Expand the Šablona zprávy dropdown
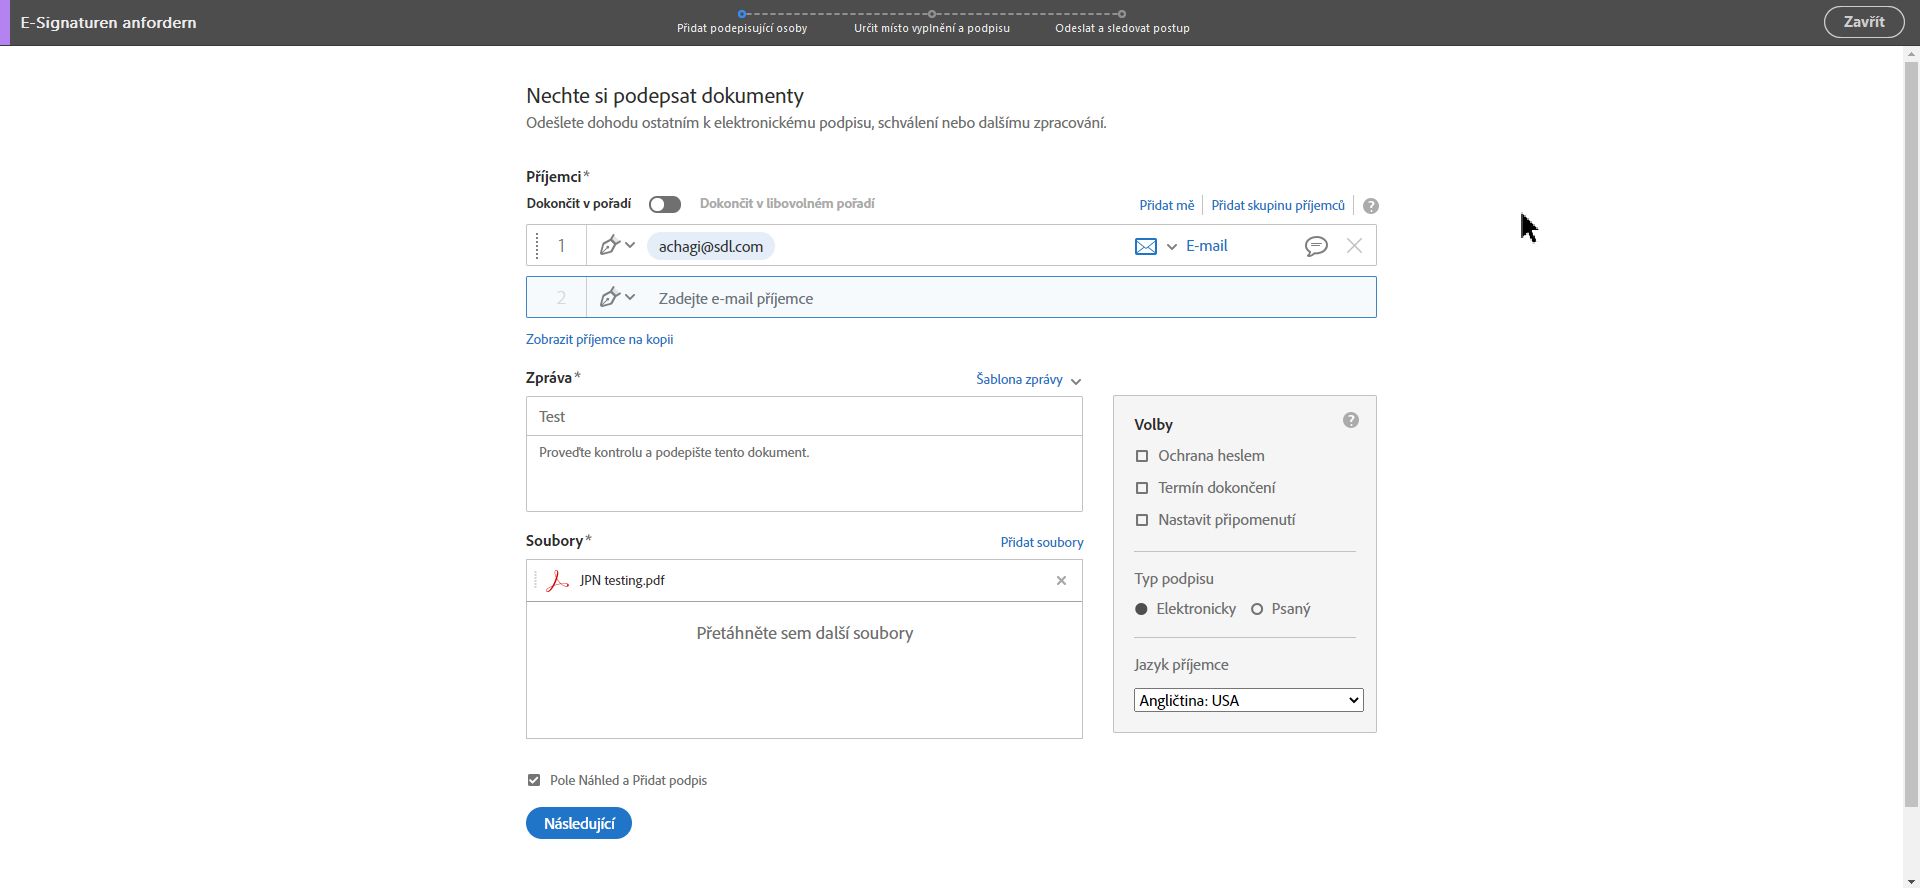 pyautogui.click(x=1028, y=380)
